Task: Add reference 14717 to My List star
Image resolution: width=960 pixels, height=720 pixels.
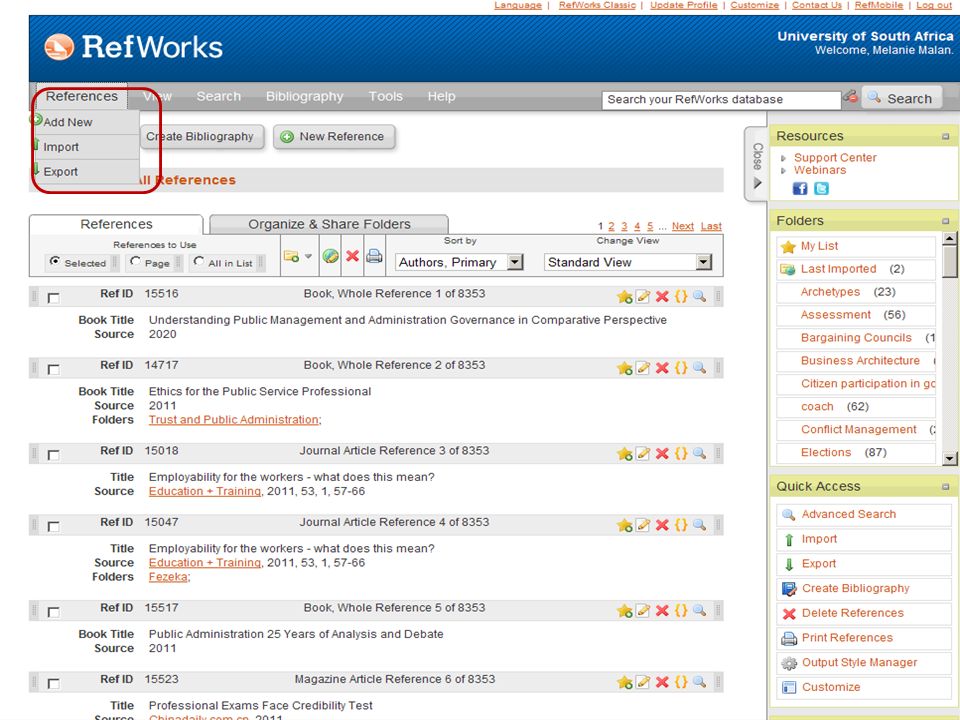Action: tap(624, 368)
